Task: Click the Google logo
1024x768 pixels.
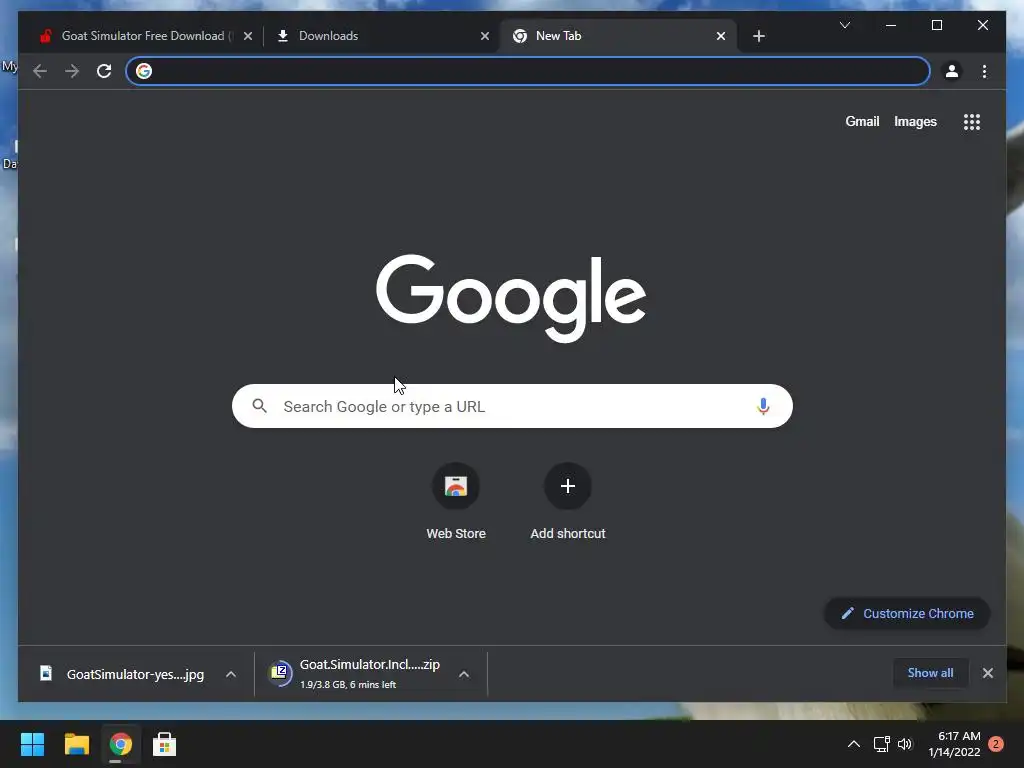Action: (x=511, y=298)
